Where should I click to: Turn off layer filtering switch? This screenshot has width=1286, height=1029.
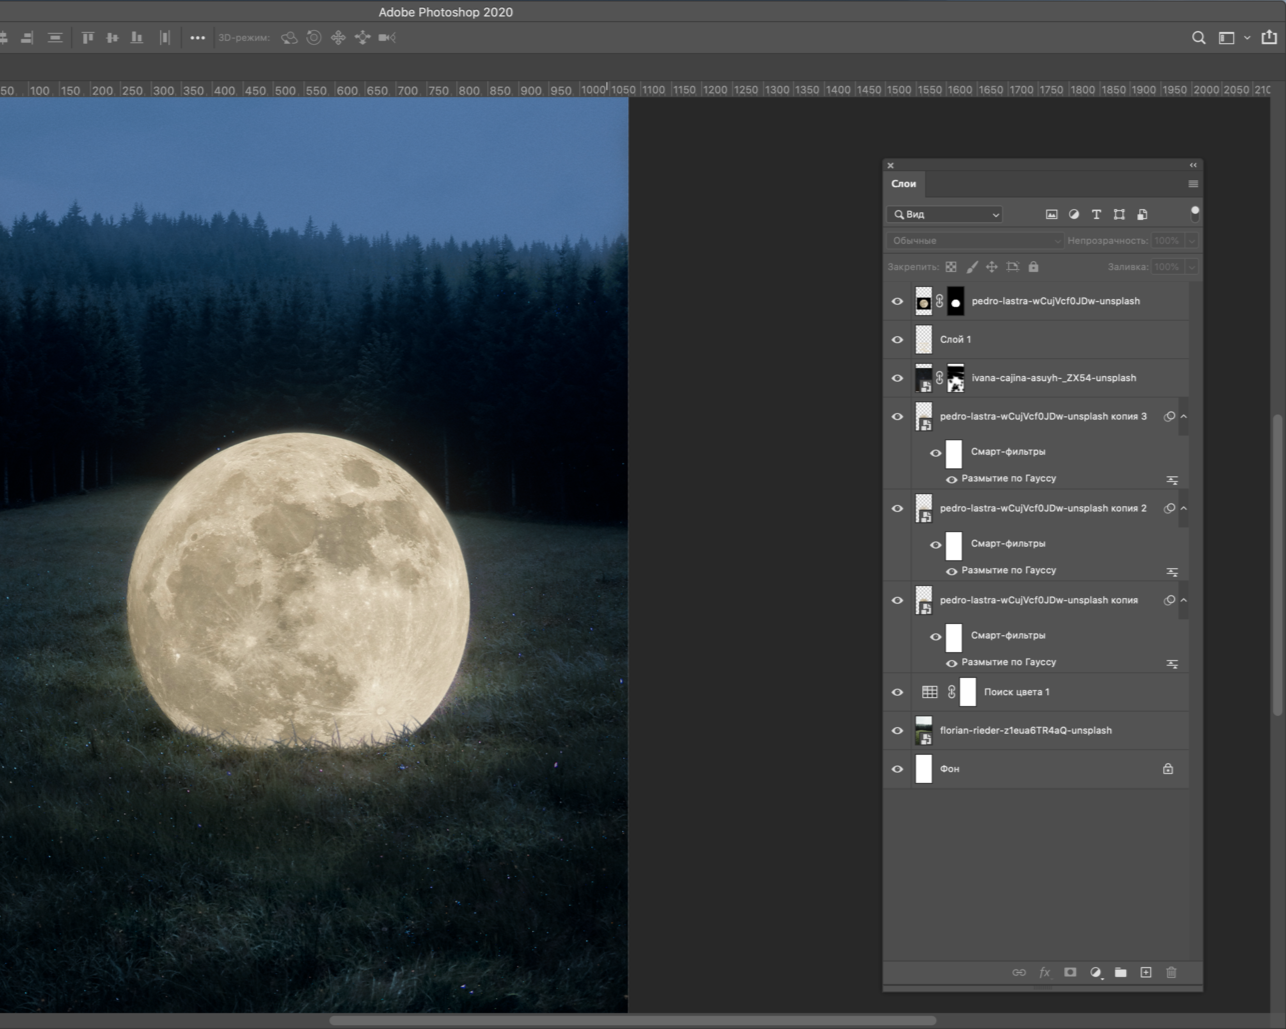coord(1194,213)
